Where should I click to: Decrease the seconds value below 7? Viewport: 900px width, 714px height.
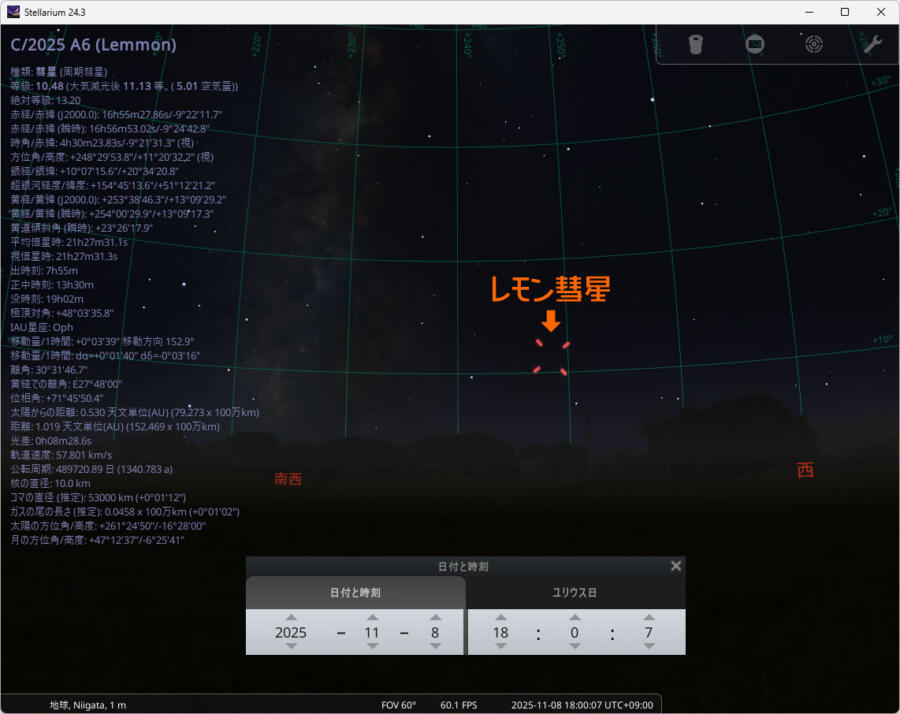[x=648, y=647]
